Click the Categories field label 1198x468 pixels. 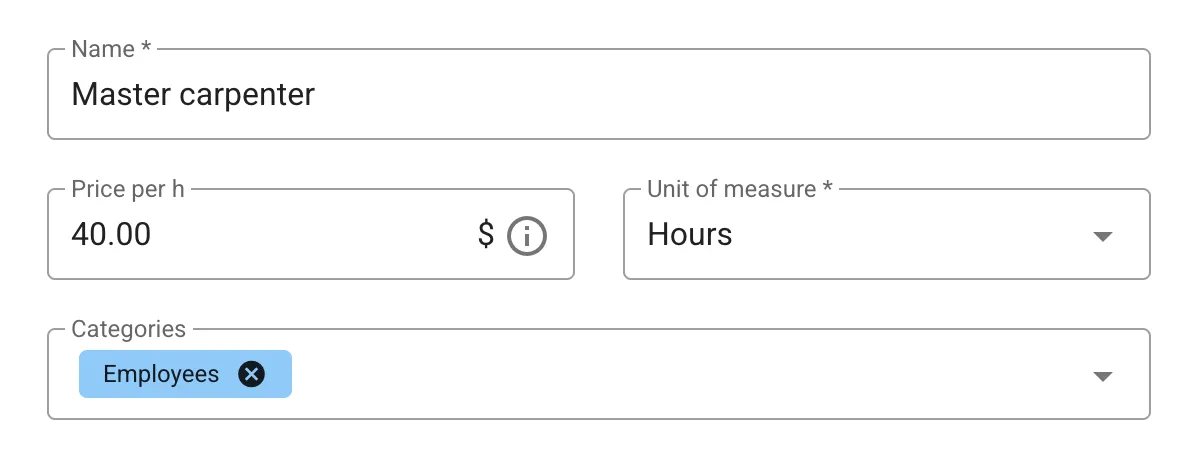[128, 329]
